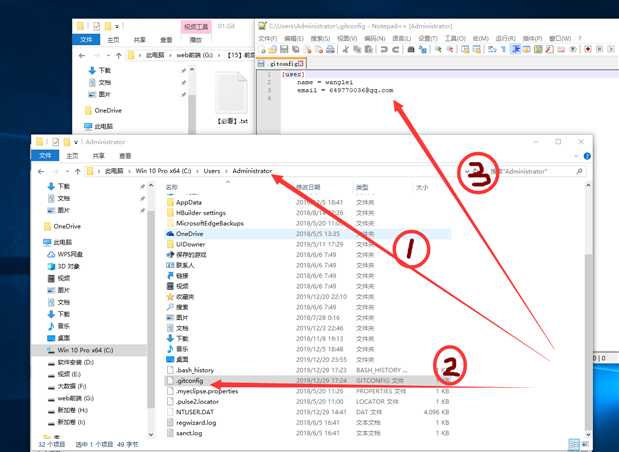Image resolution: width=619 pixels, height=452 pixels.
Task: Expand chevron between Users and Administrator
Action: [x=227, y=171]
